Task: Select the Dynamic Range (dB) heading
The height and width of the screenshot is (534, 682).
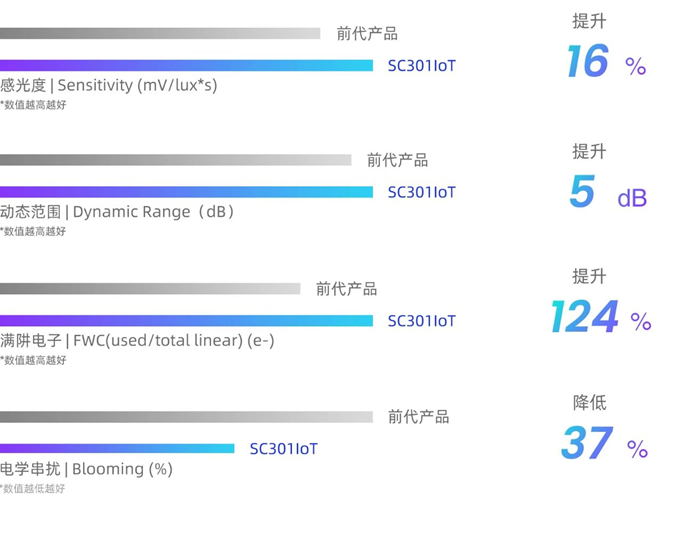Action: pos(117,212)
